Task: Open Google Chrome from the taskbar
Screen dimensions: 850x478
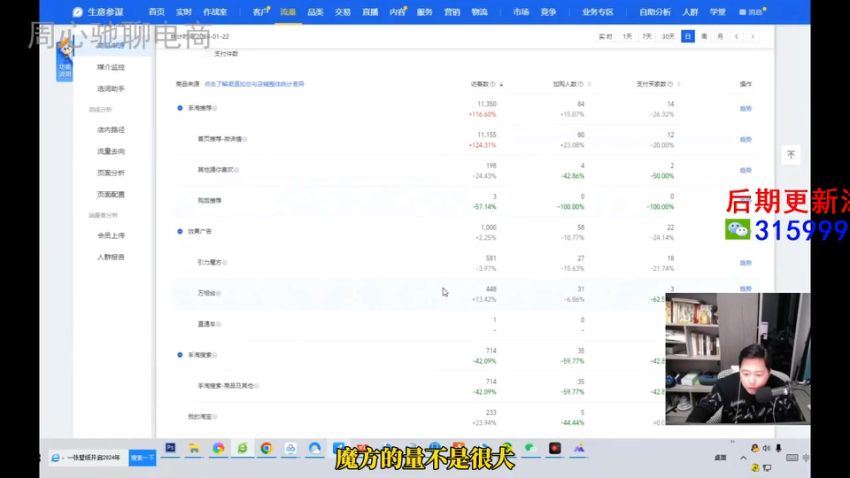Action: pos(266,448)
